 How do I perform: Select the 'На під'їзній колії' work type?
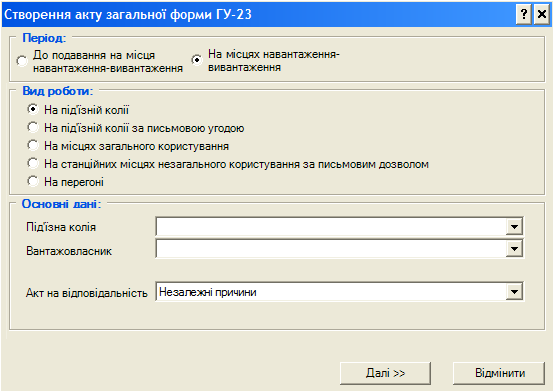tap(33, 109)
